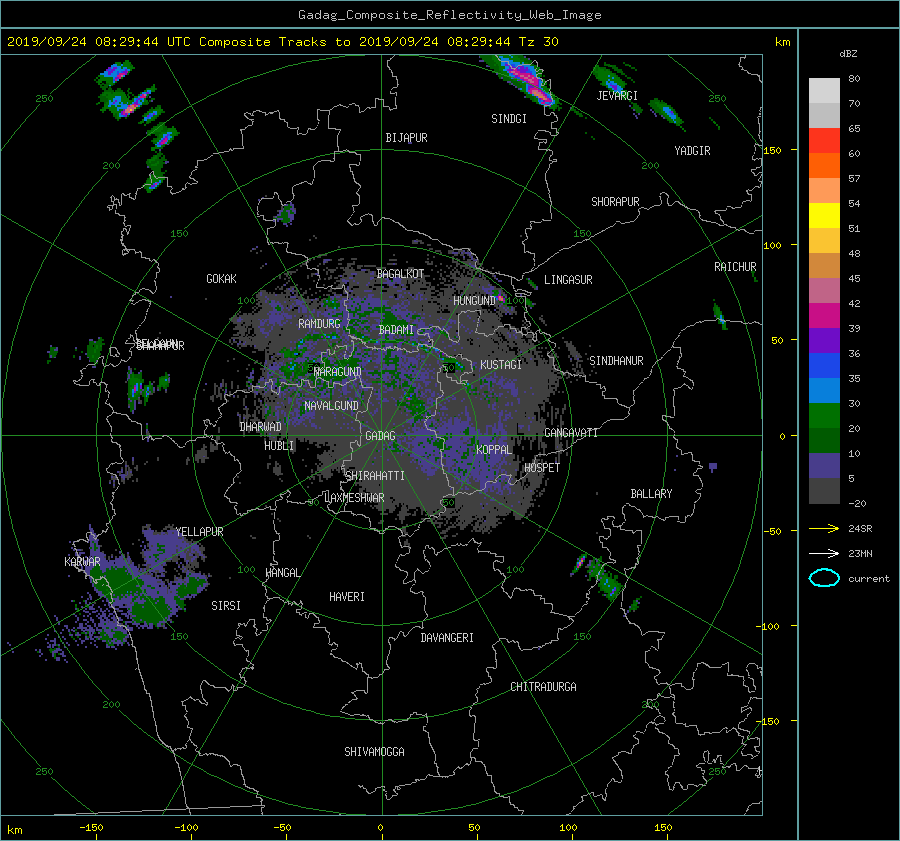
Task: Select the SINDHANUR label
Action: pyautogui.click(x=616, y=361)
